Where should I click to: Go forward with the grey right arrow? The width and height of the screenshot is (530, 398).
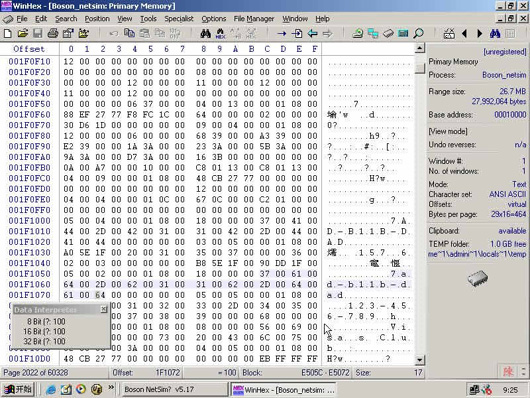tap(327, 33)
